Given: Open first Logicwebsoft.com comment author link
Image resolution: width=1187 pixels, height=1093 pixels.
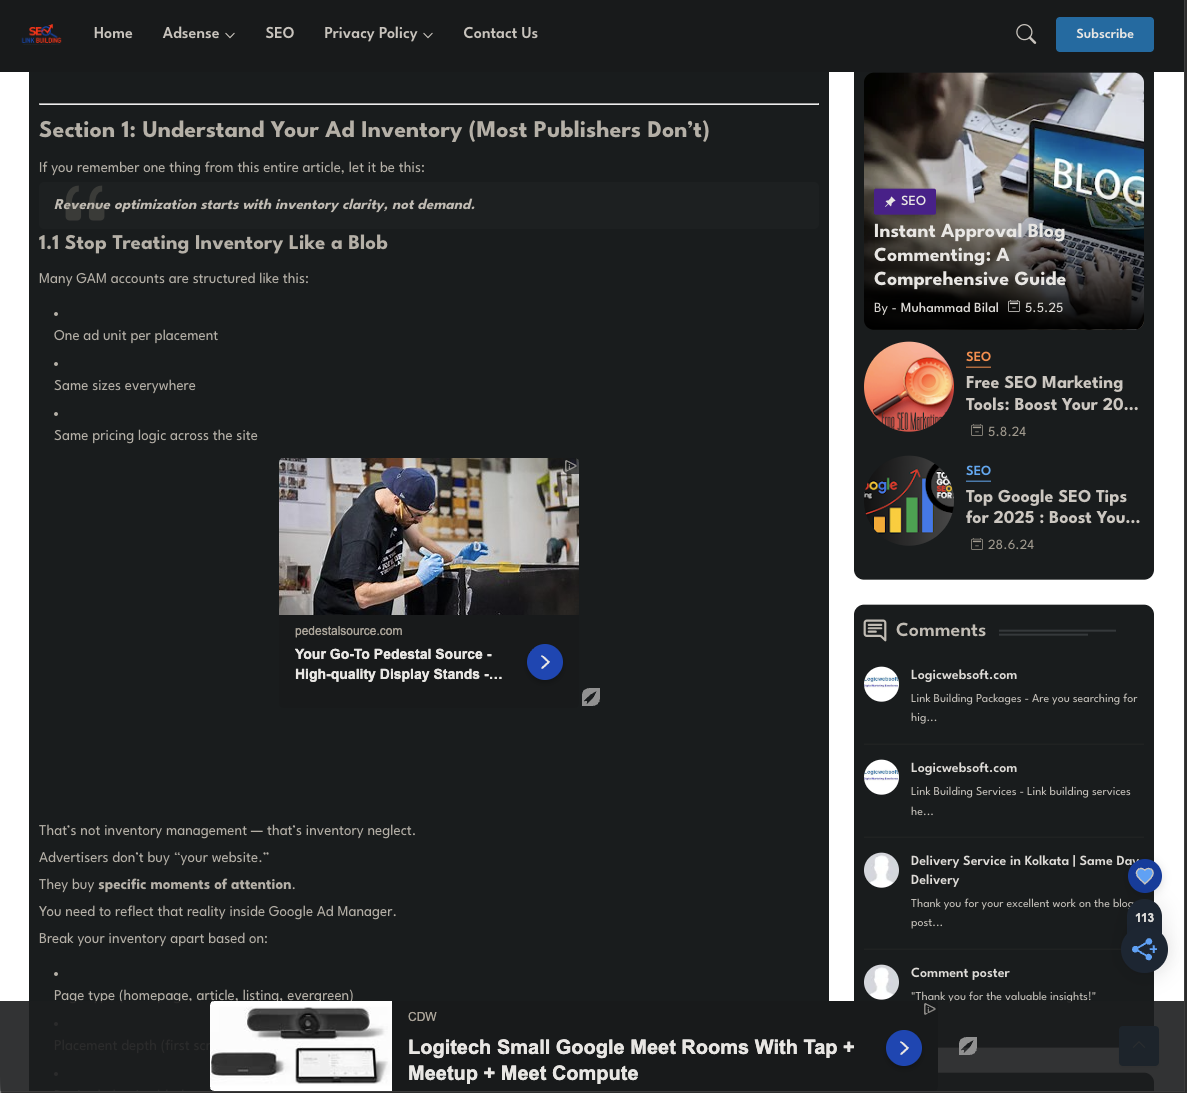Looking at the screenshot, I should (x=963, y=675).
